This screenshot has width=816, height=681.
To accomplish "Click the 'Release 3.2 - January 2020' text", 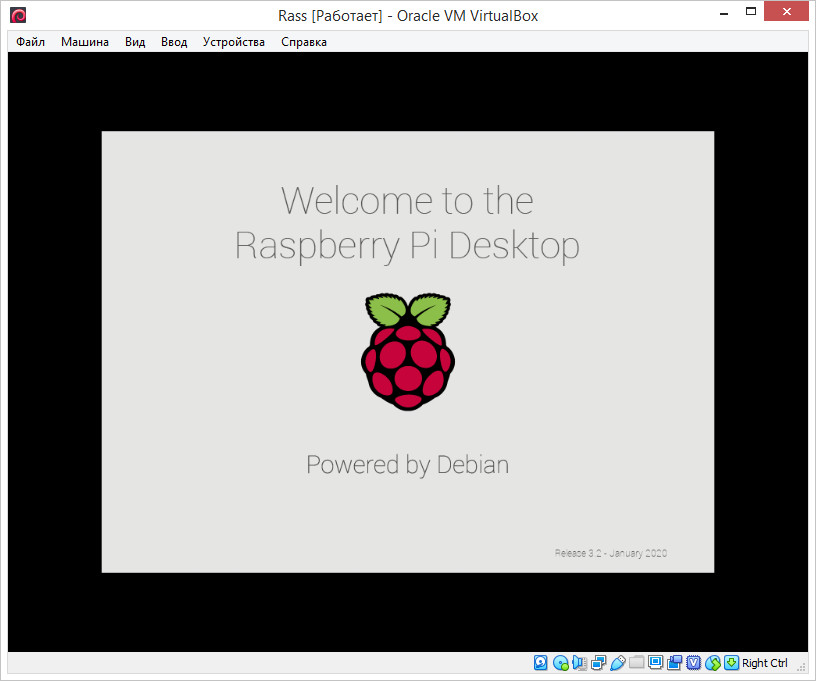I will coord(611,553).
